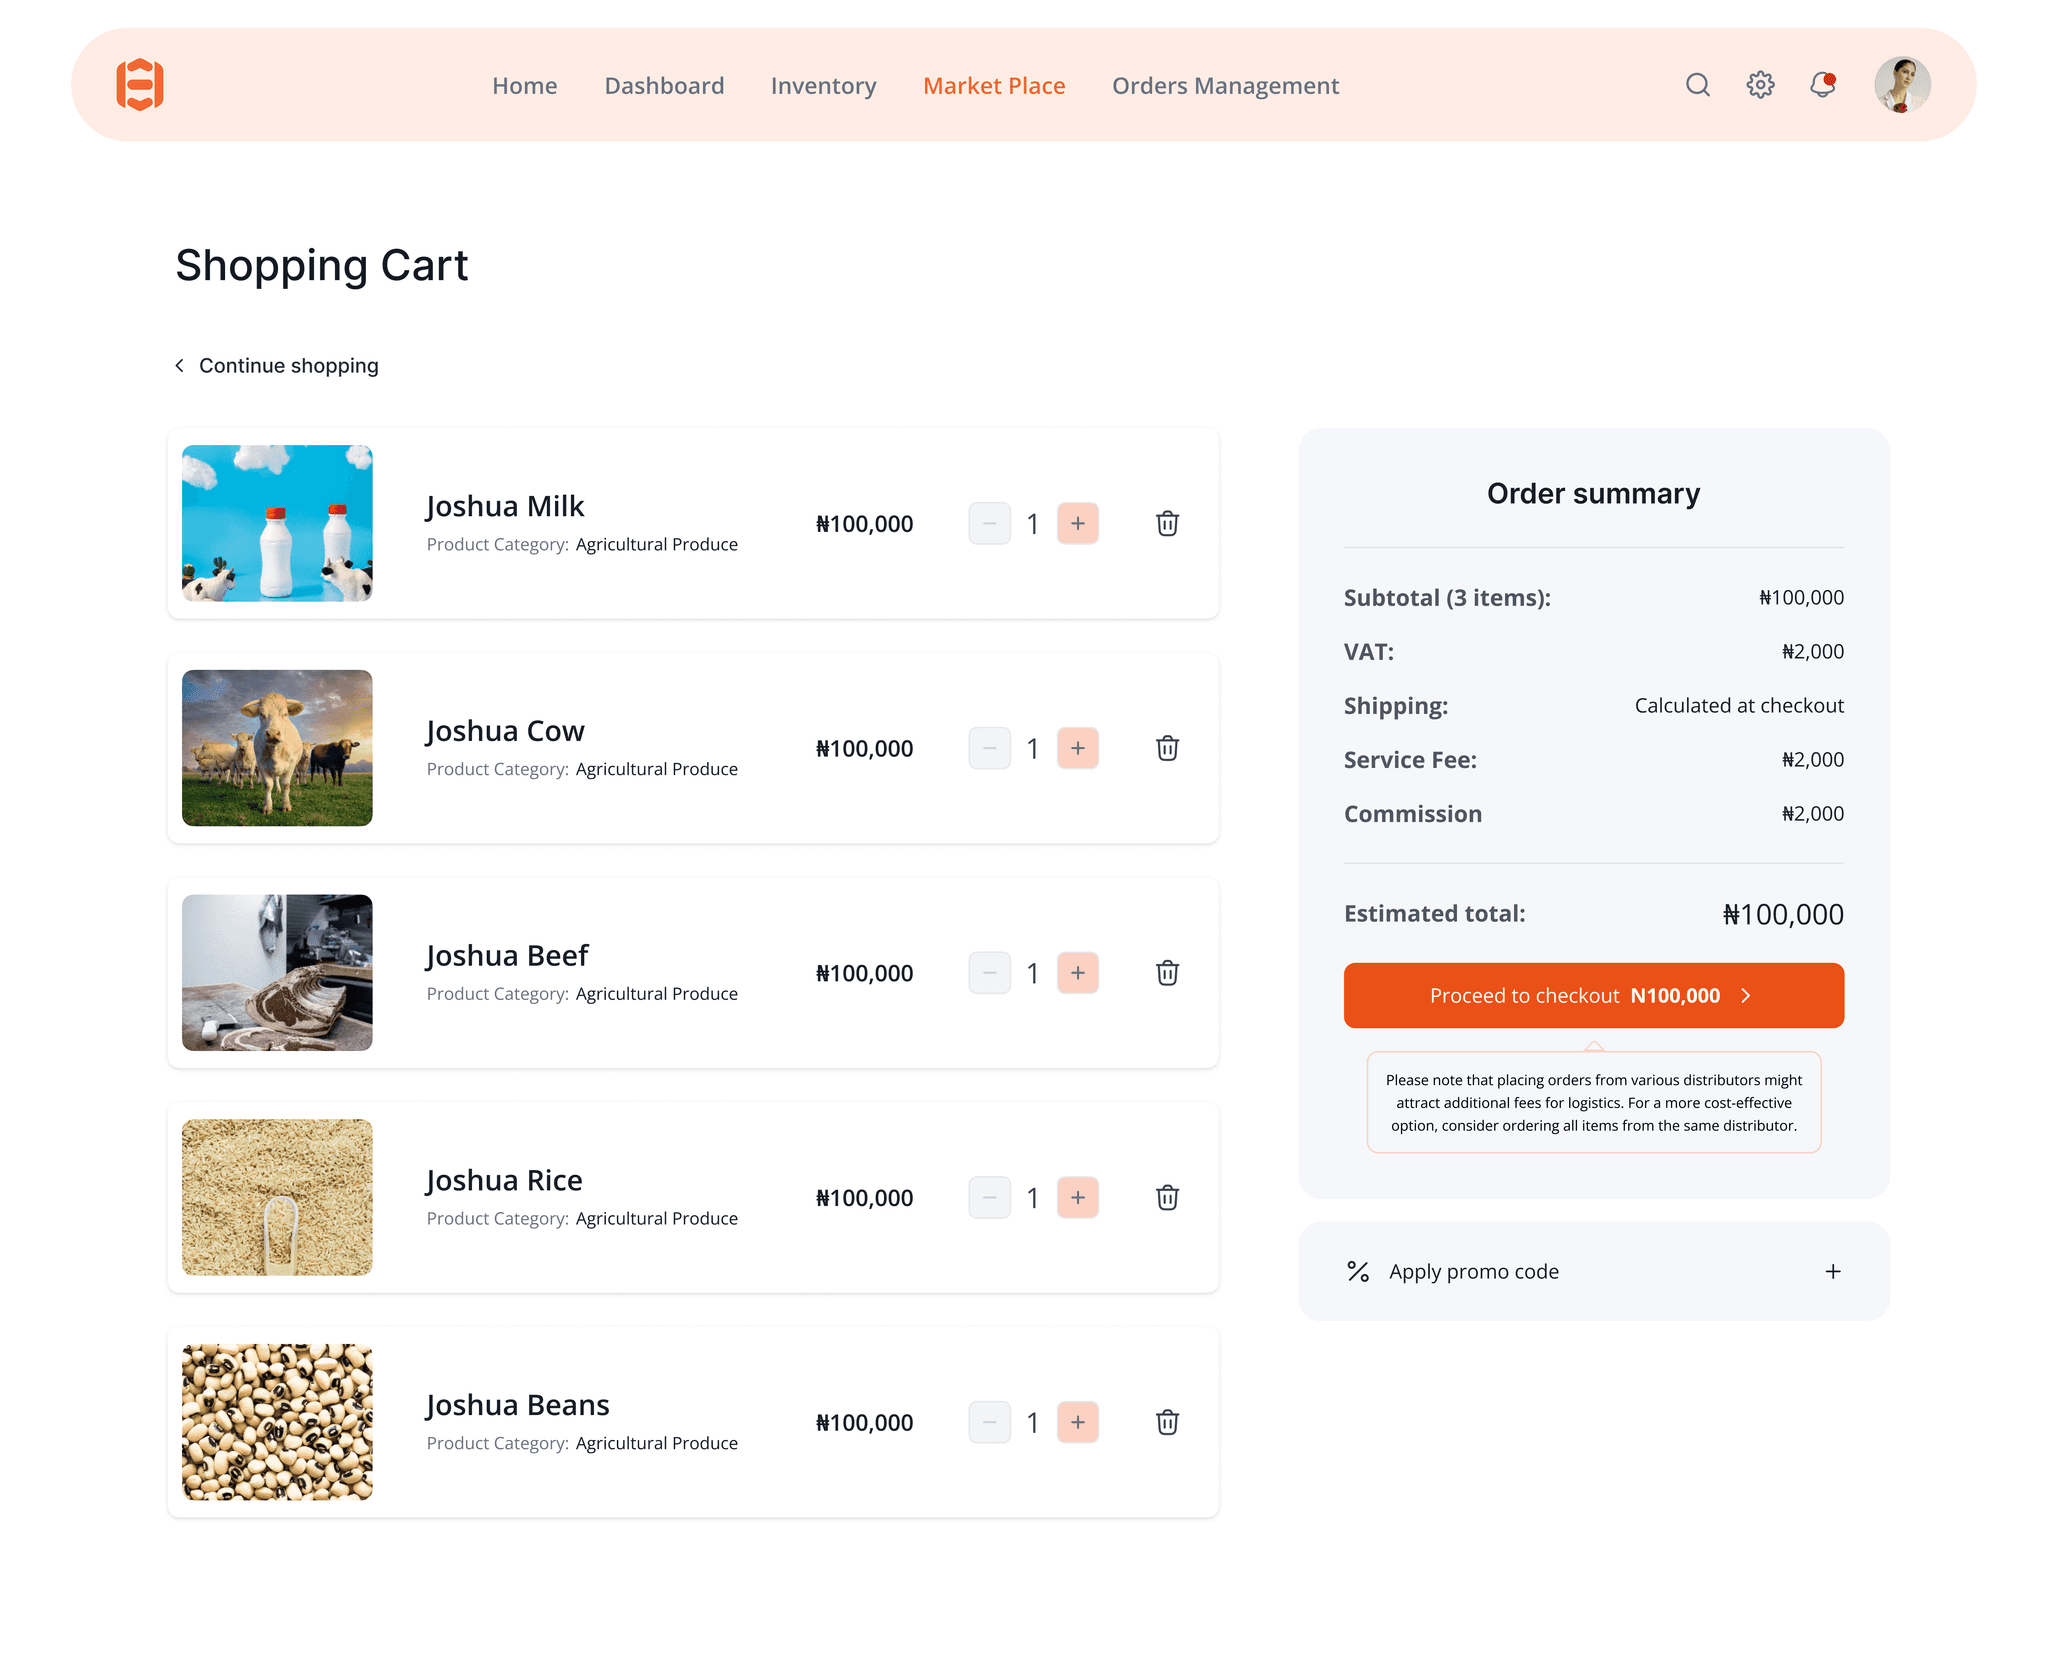Click the search magnifier icon

[1697, 85]
